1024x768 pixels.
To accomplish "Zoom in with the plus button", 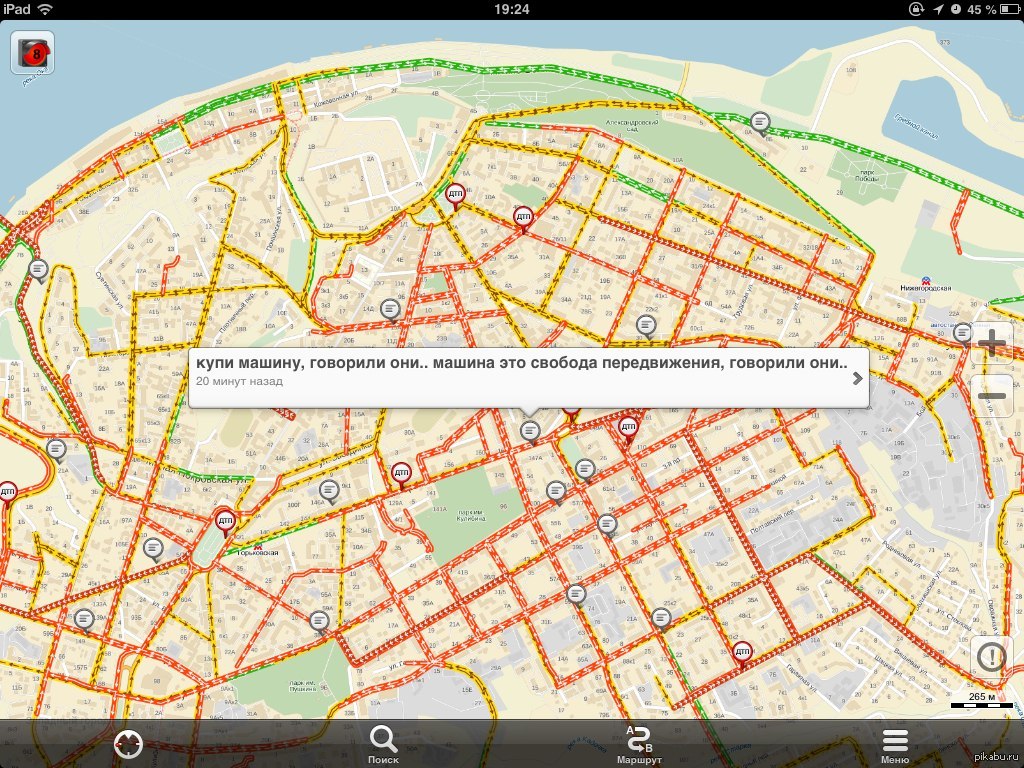I will 991,345.
